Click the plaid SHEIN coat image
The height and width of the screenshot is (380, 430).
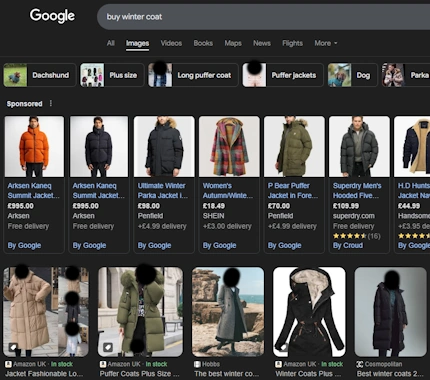(229, 146)
